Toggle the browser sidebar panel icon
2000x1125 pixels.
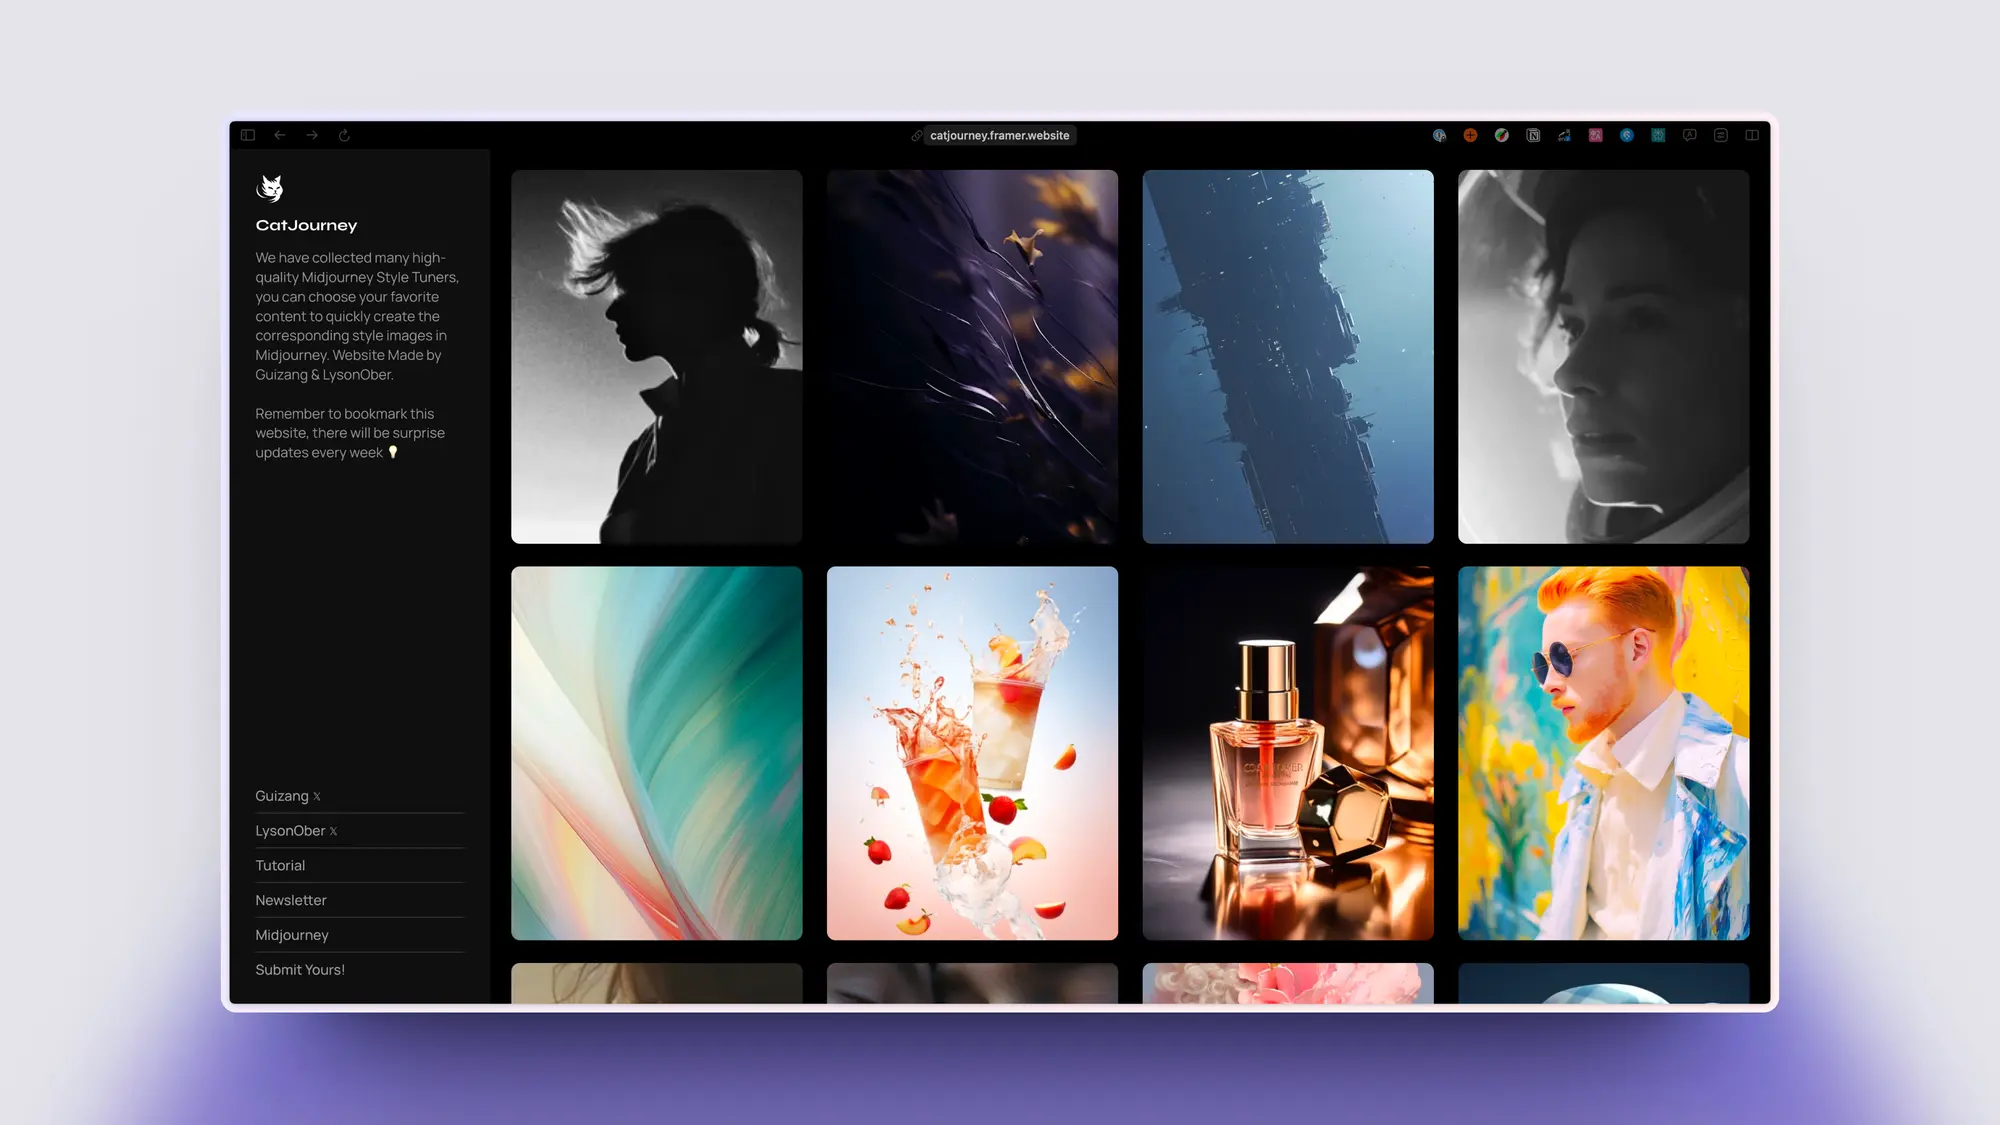coord(248,135)
